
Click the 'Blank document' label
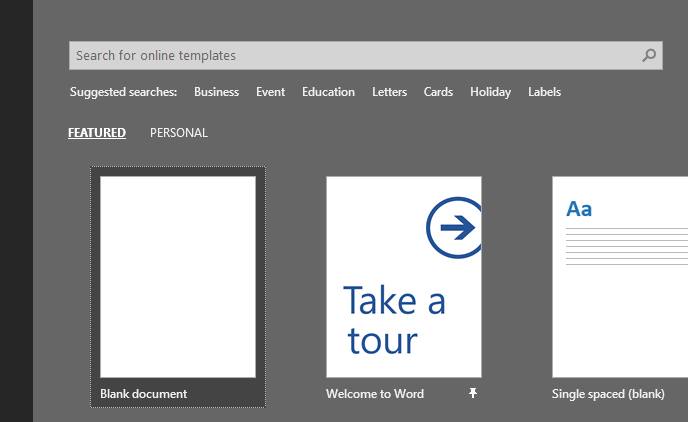coord(143,393)
